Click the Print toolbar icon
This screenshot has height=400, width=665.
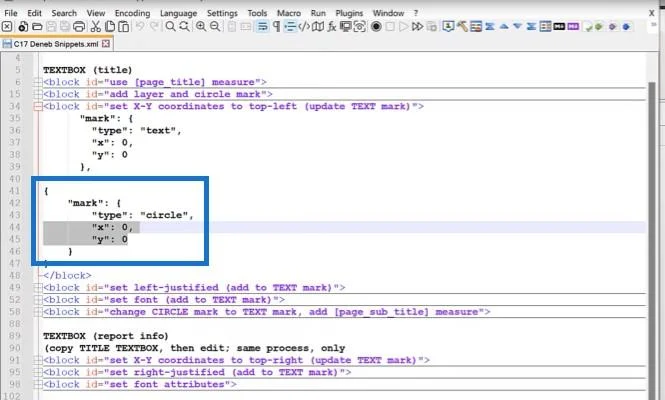coord(79,27)
